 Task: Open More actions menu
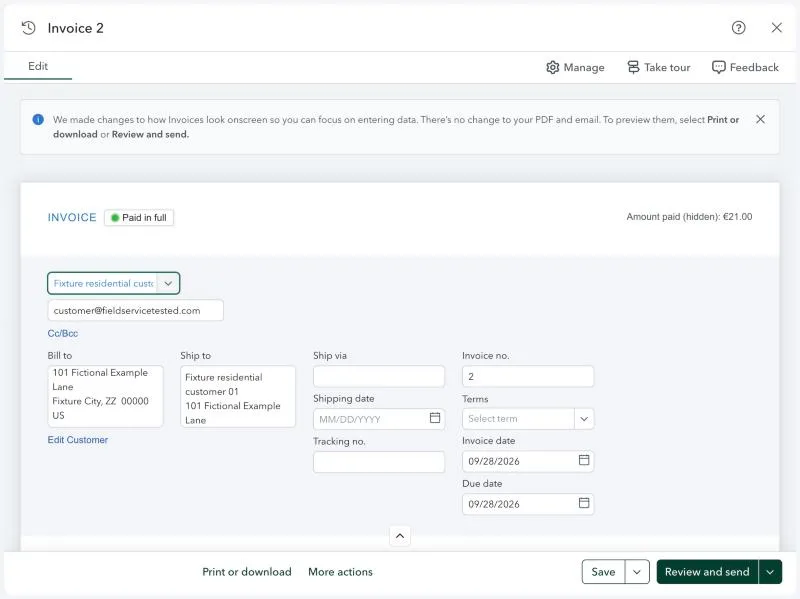point(340,571)
